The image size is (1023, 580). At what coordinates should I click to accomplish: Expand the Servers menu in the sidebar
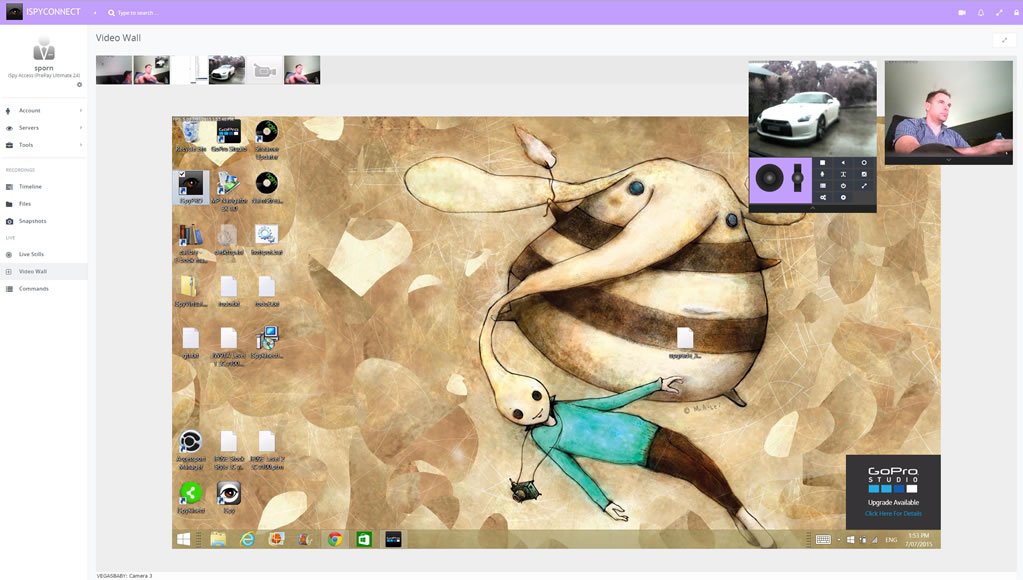44,128
